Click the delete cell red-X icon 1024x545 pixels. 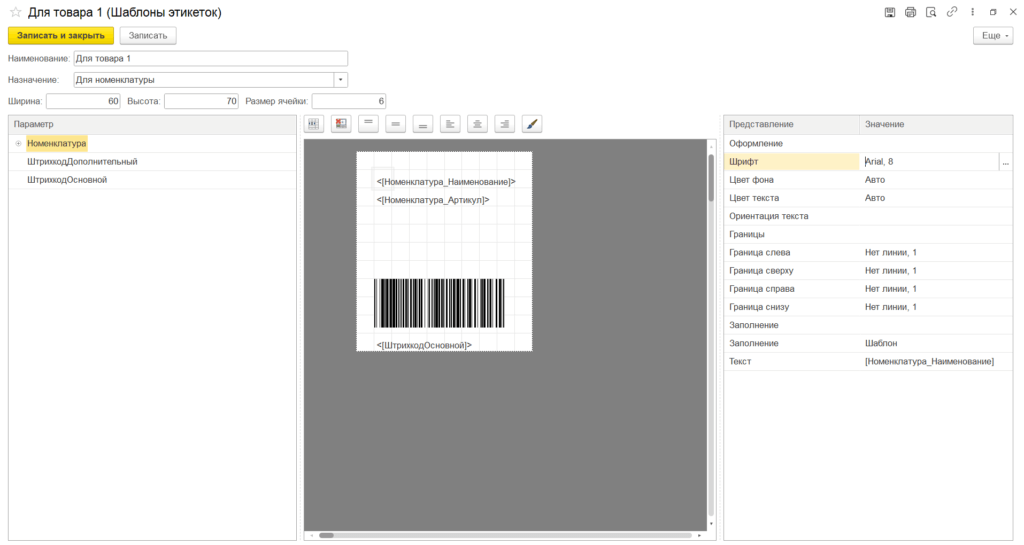point(341,124)
